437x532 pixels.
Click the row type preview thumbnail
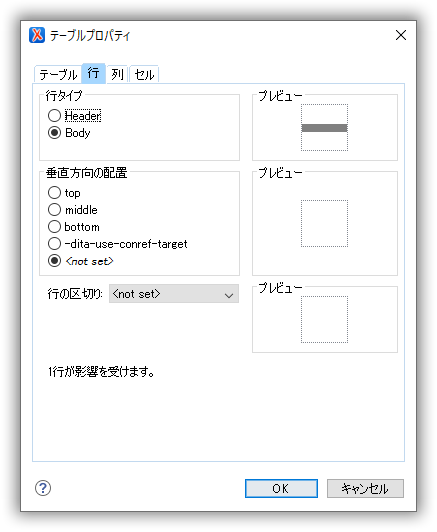(324, 128)
